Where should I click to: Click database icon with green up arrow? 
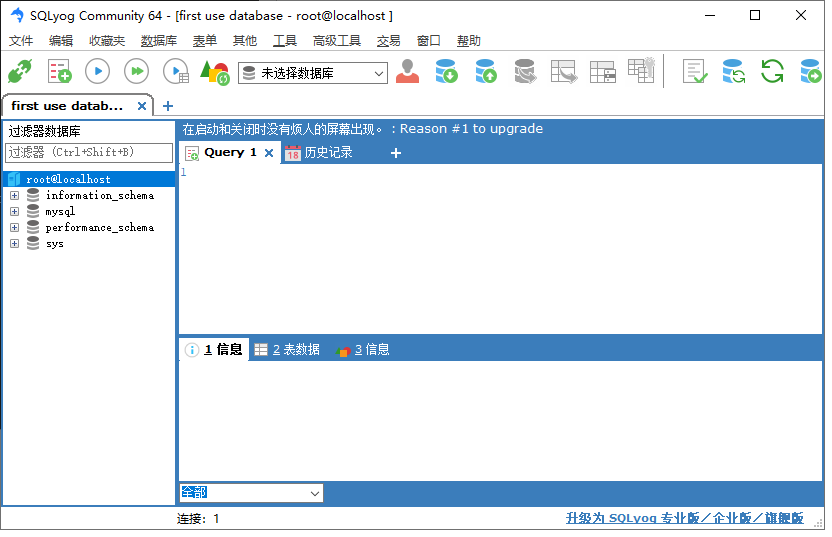click(486, 72)
